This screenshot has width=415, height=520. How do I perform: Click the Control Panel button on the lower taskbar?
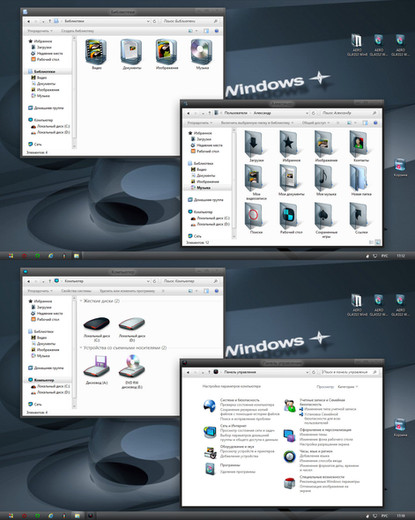(x=90, y=516)
